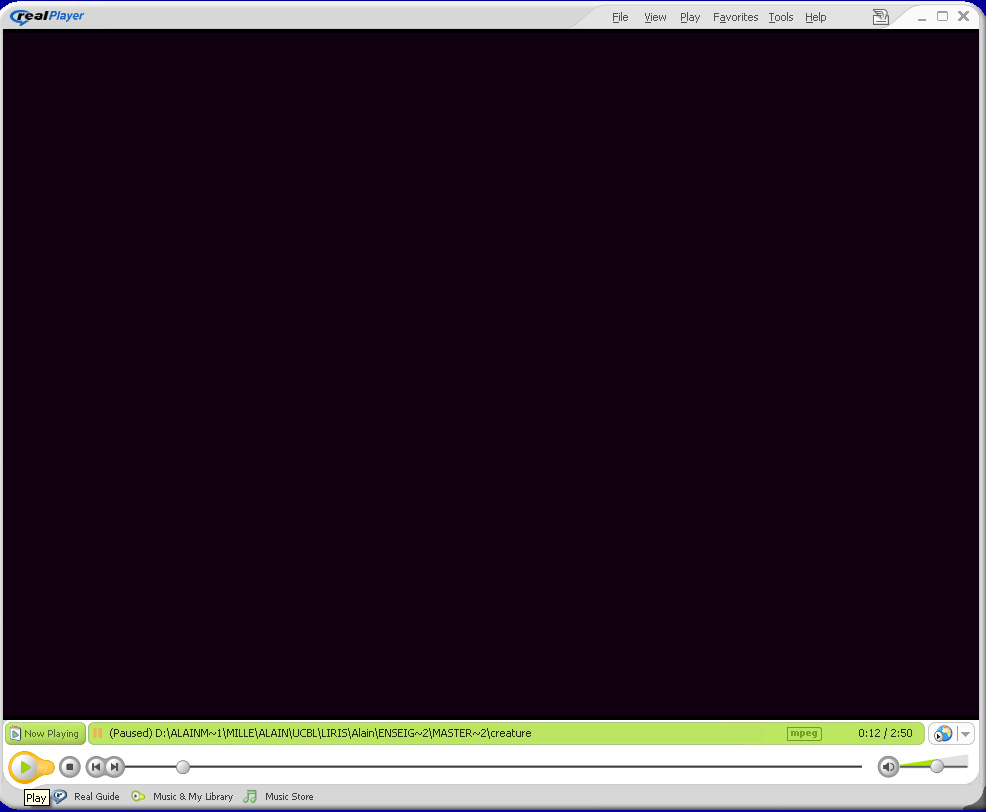Viewport: 986px width, 812px height.
Task: Minimize the RealPlayer window
Action: [922, 17]
